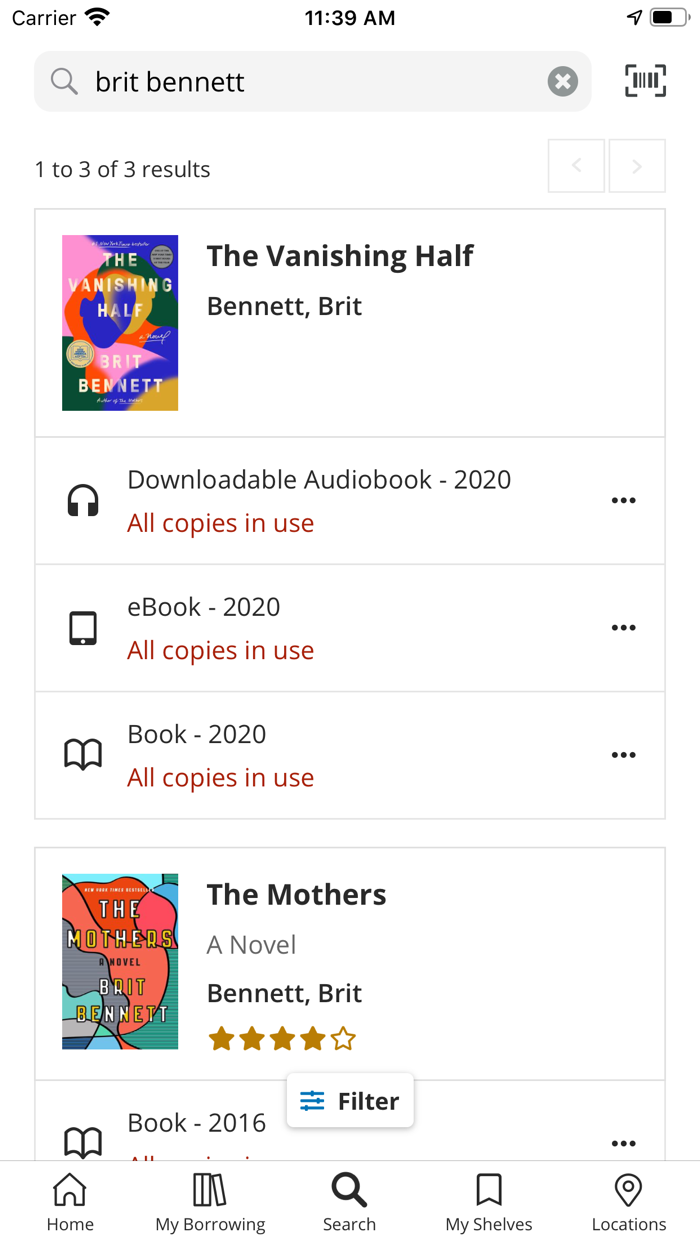Viewport: 700px width, 1244px height.
Task: Open The Vanishing Half cover thumbnail
Action: (x=120, y=323)
